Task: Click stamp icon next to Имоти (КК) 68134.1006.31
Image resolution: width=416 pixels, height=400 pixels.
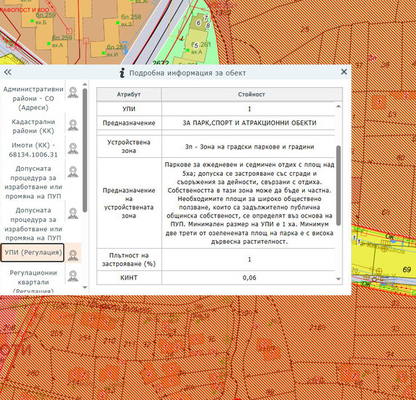Action: coord(73,149)
